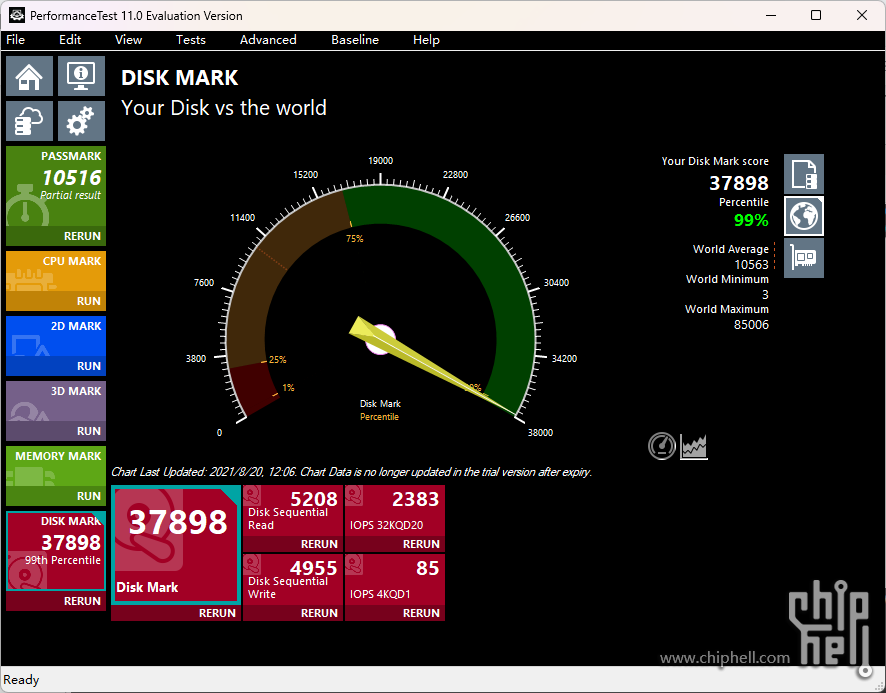886x693 pixels.
Task: Open the Advanced menu
Action: click(268, 40)
